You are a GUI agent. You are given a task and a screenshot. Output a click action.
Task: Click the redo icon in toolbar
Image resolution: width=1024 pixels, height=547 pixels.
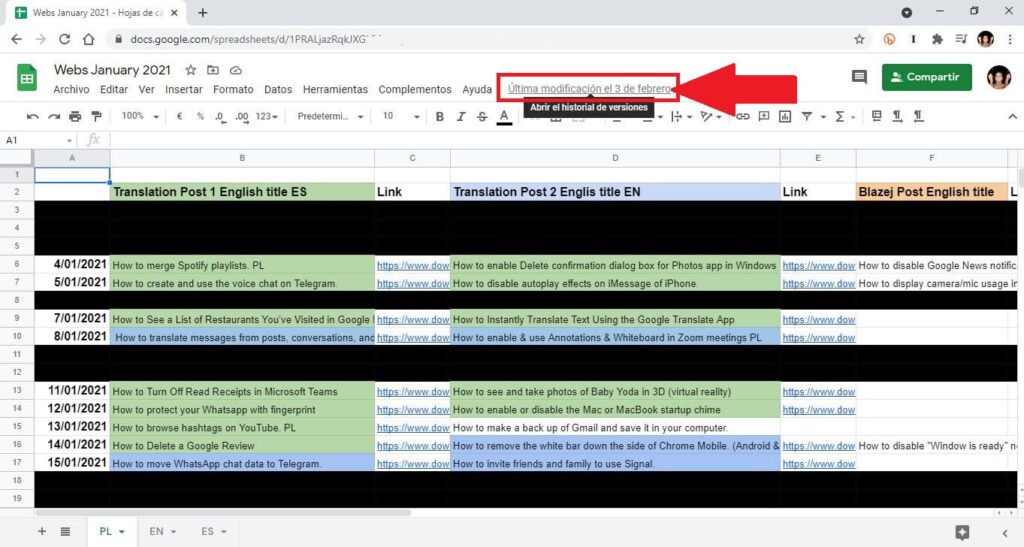(x=54, y=117)
